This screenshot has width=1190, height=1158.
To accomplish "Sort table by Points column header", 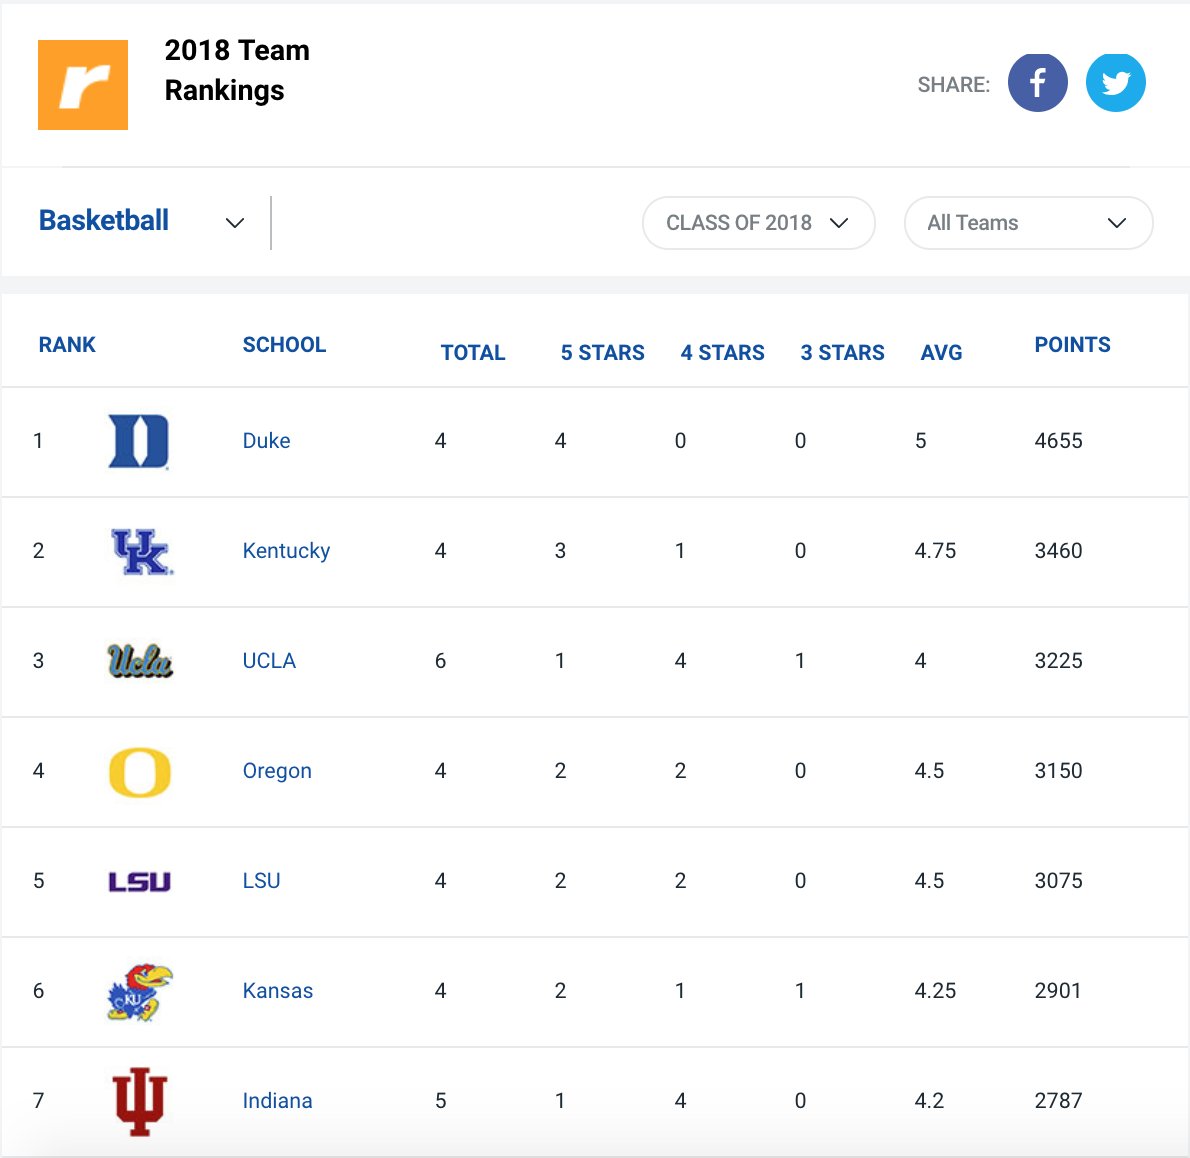I will 1072,345.
